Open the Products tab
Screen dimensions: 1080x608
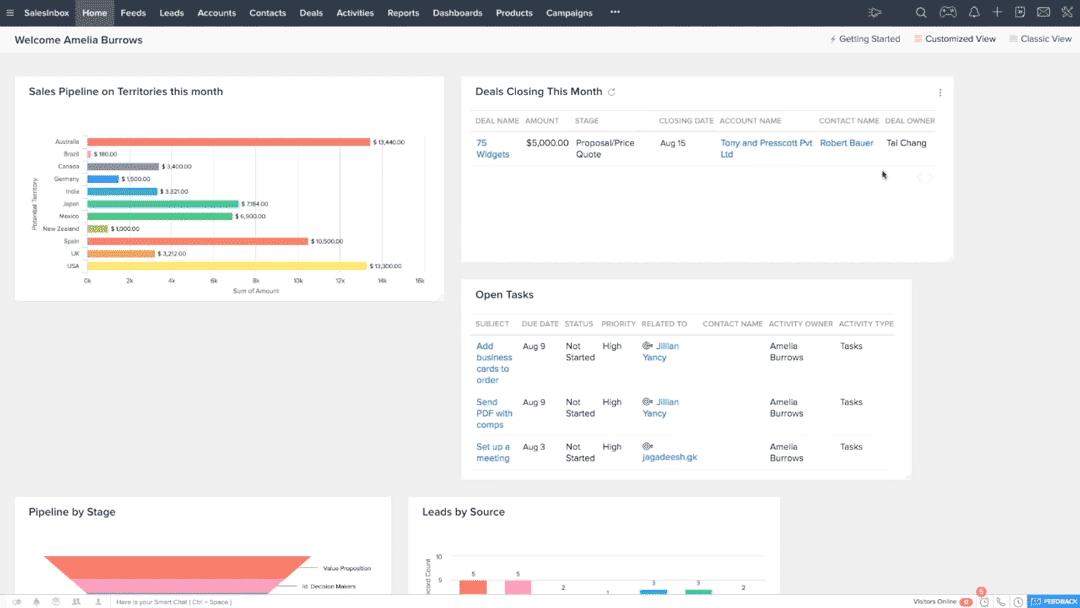pyautogui.click(x=514, y=12)
